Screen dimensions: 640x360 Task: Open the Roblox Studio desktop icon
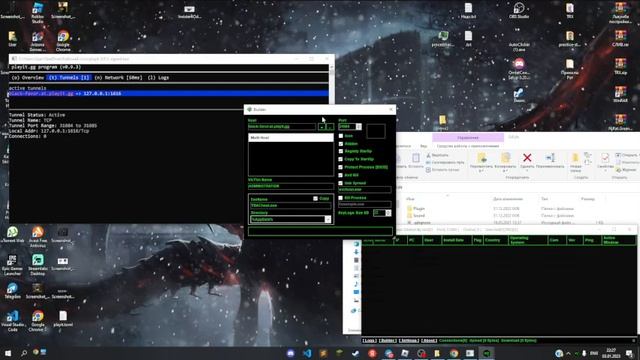click(x=38, y=13)
